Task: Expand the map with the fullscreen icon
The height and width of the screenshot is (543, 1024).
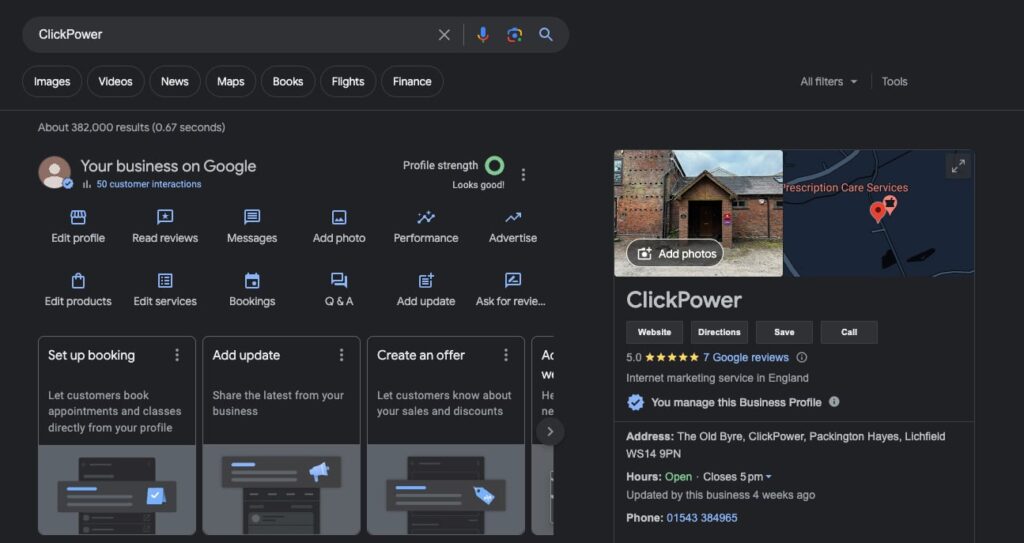Action: [x=958, y=167]
